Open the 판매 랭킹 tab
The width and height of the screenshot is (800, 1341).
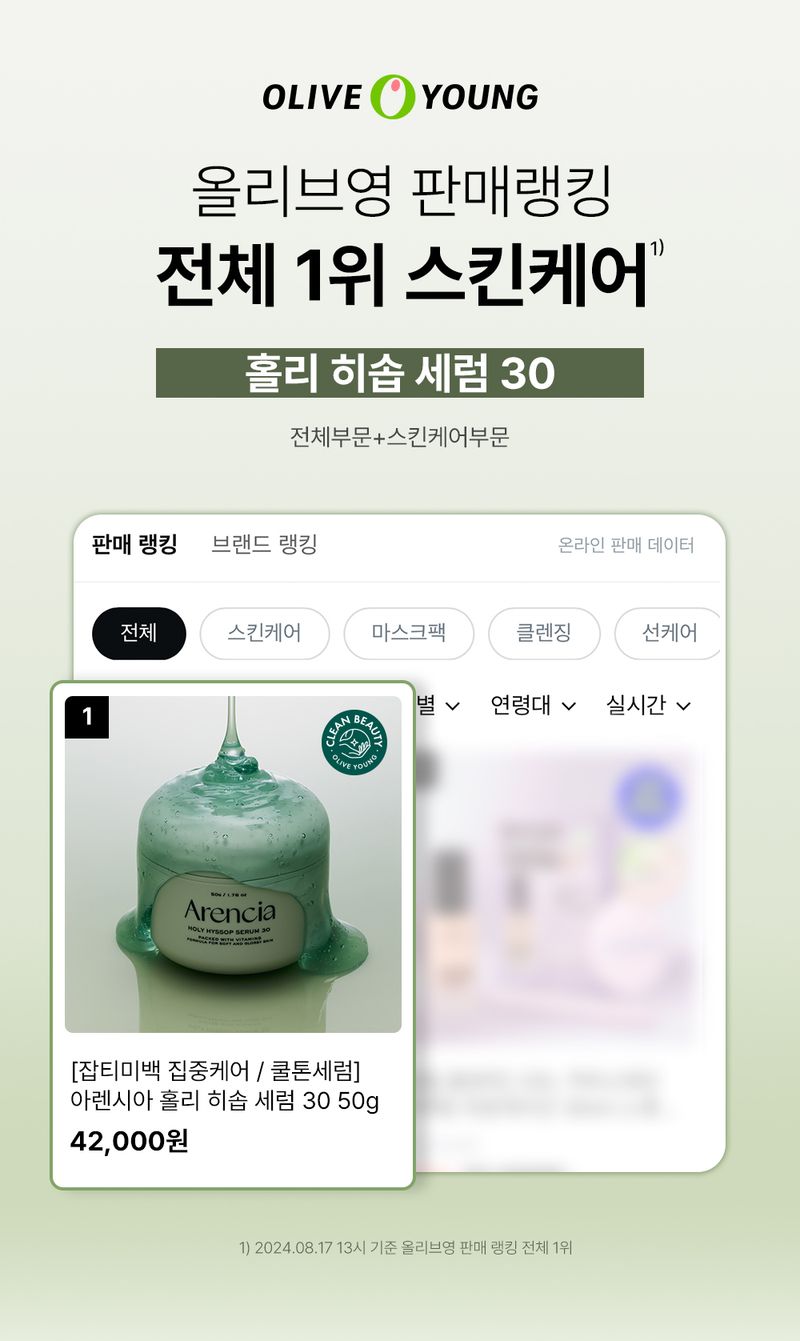pos(134,545)
